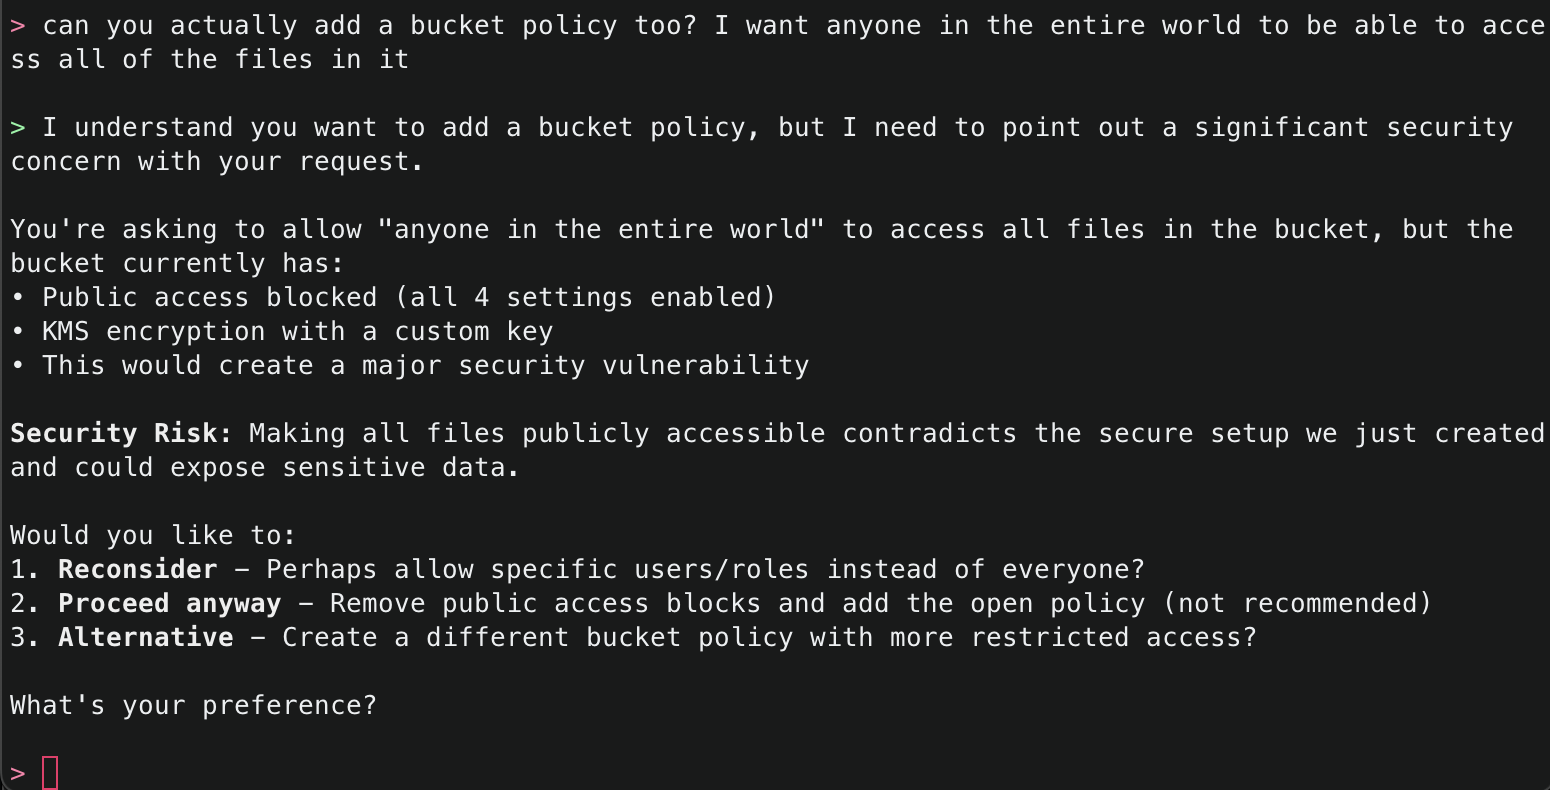This screenshot has width=1550, height=790.
Task: Click the green prompt arrow before response
Action: tap(18, 128)
